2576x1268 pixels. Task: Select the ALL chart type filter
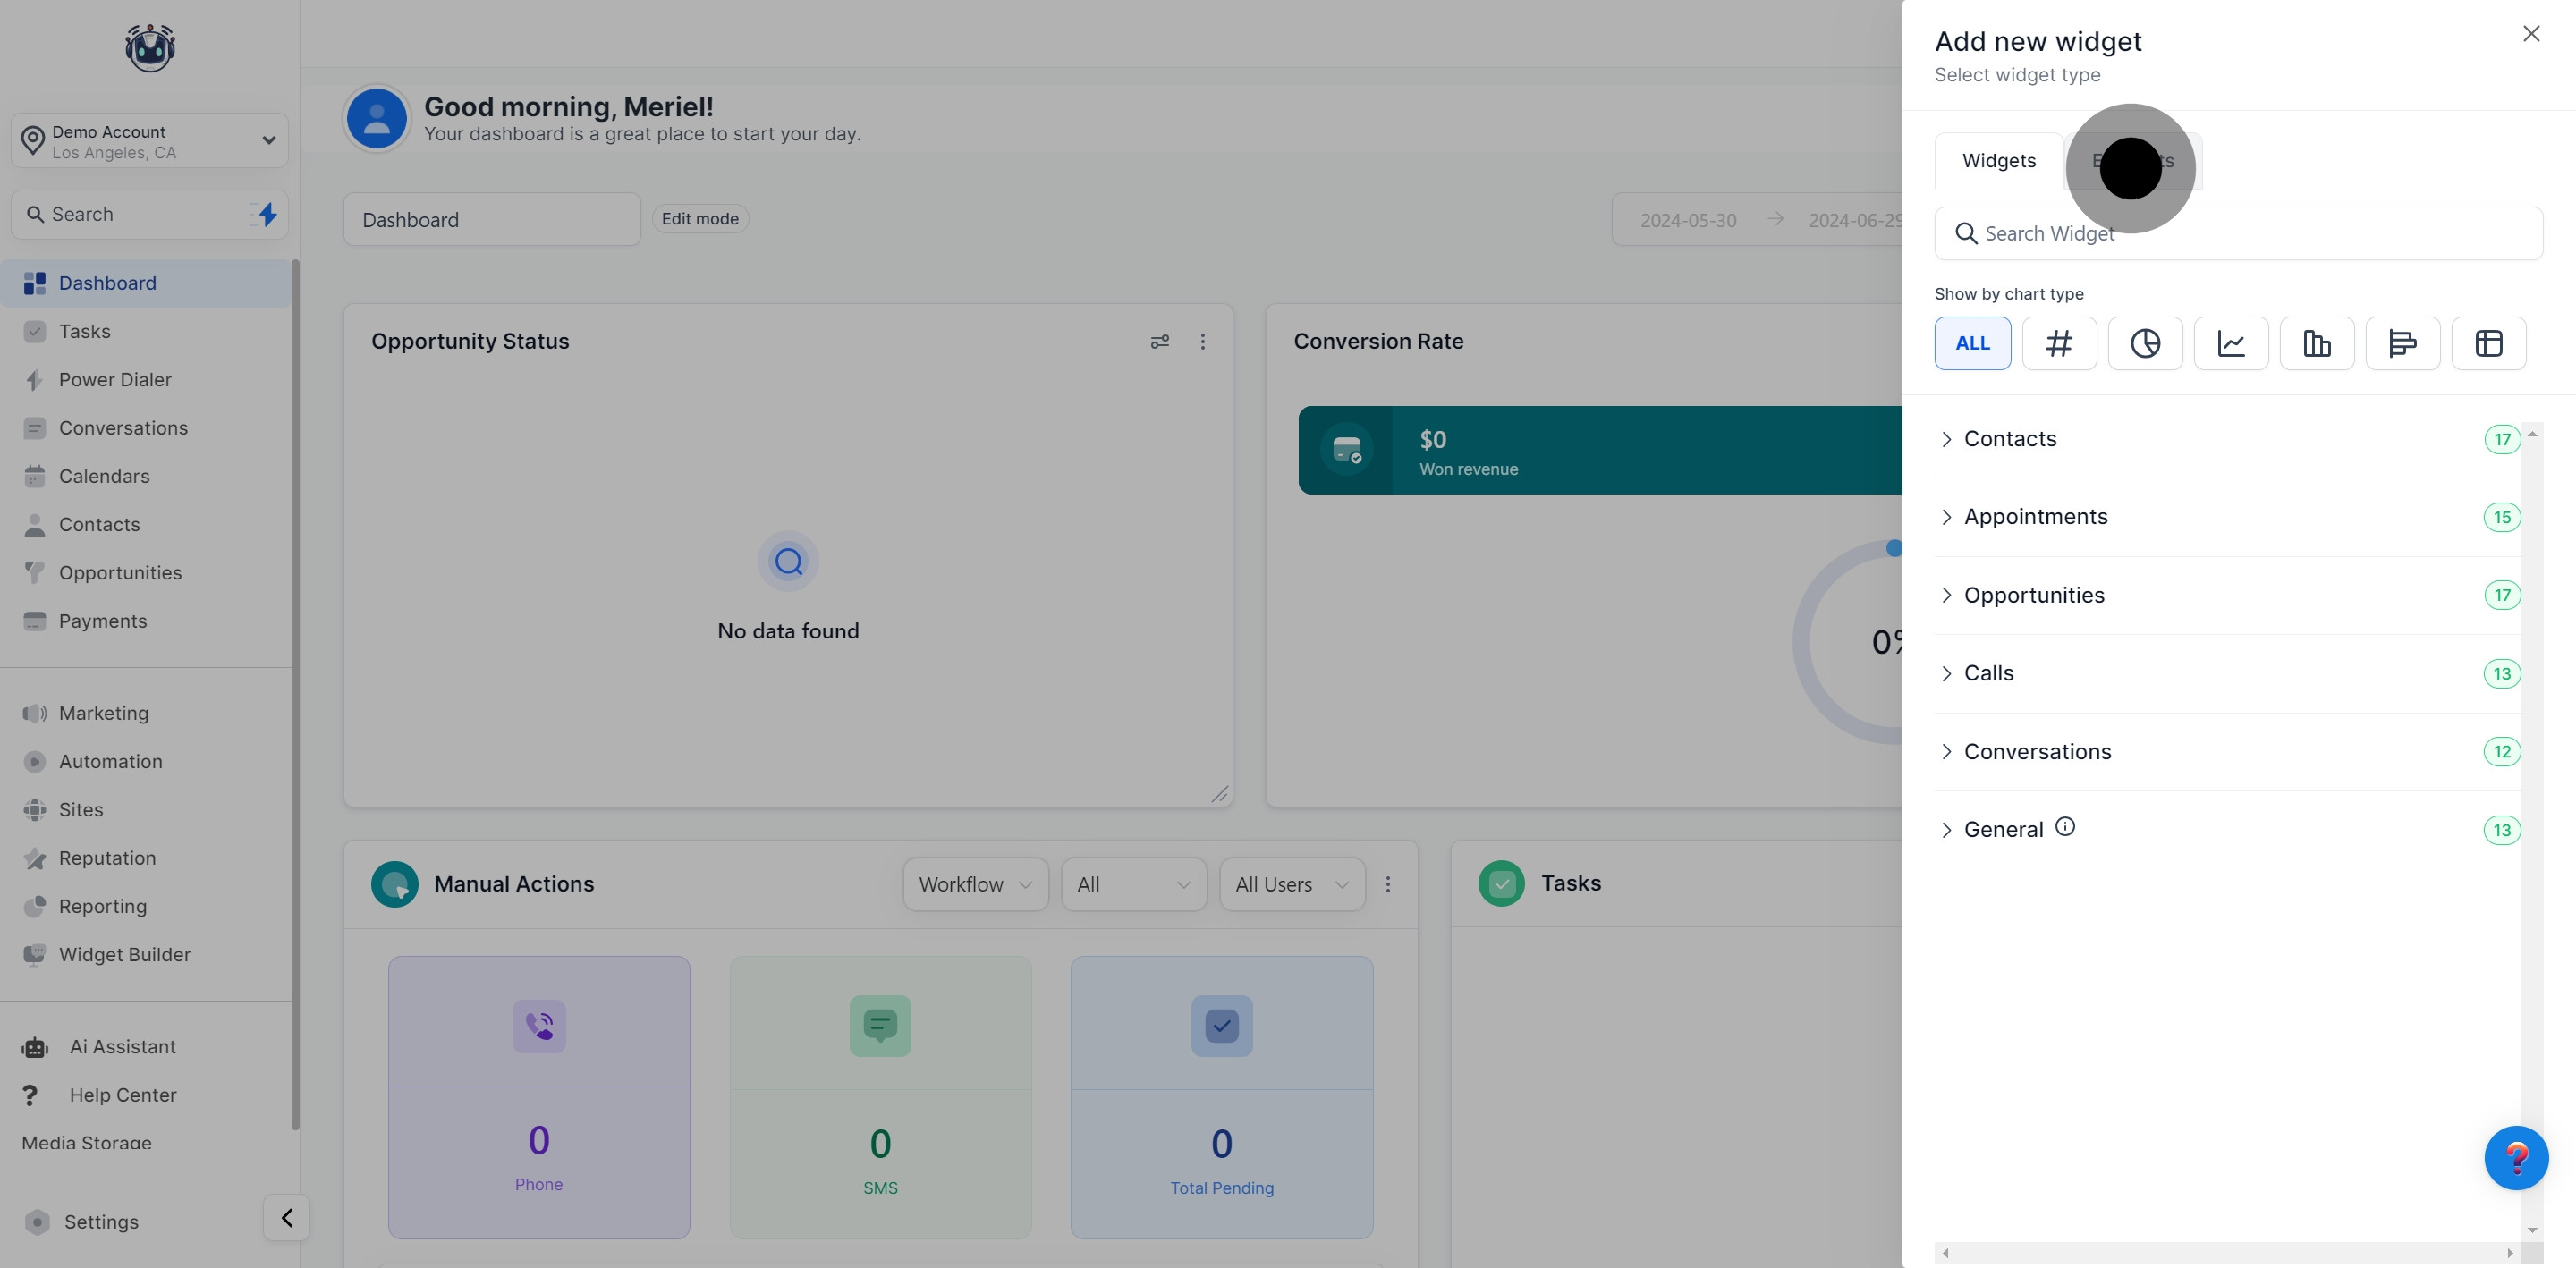click(x=1972, y=343)
